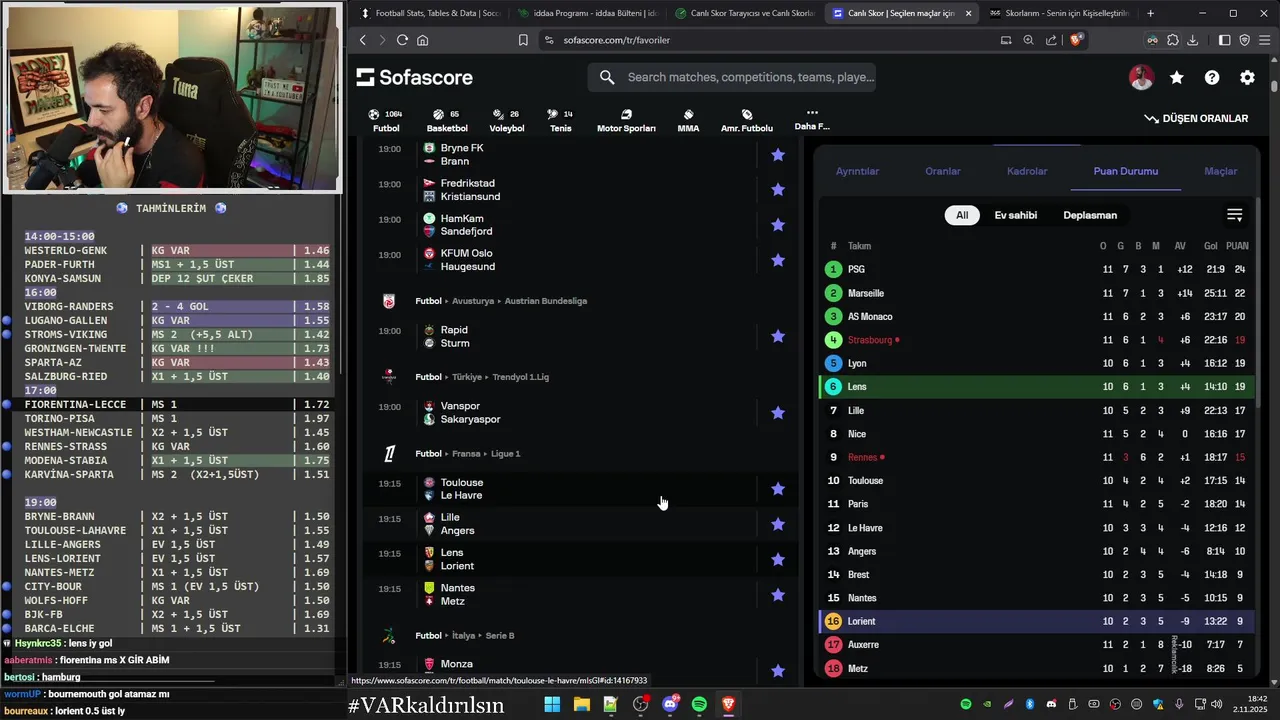Toggle favorite star for Rapid vs Sturm
Screen dimensions: 1280x720
point(778,336)
